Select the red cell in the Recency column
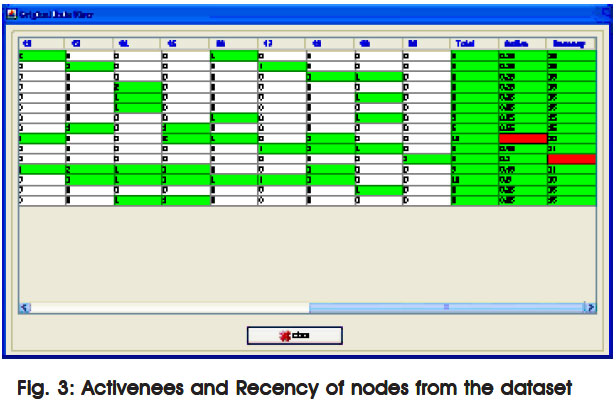This screenshot has width=616, height=401. pos(571,159)
